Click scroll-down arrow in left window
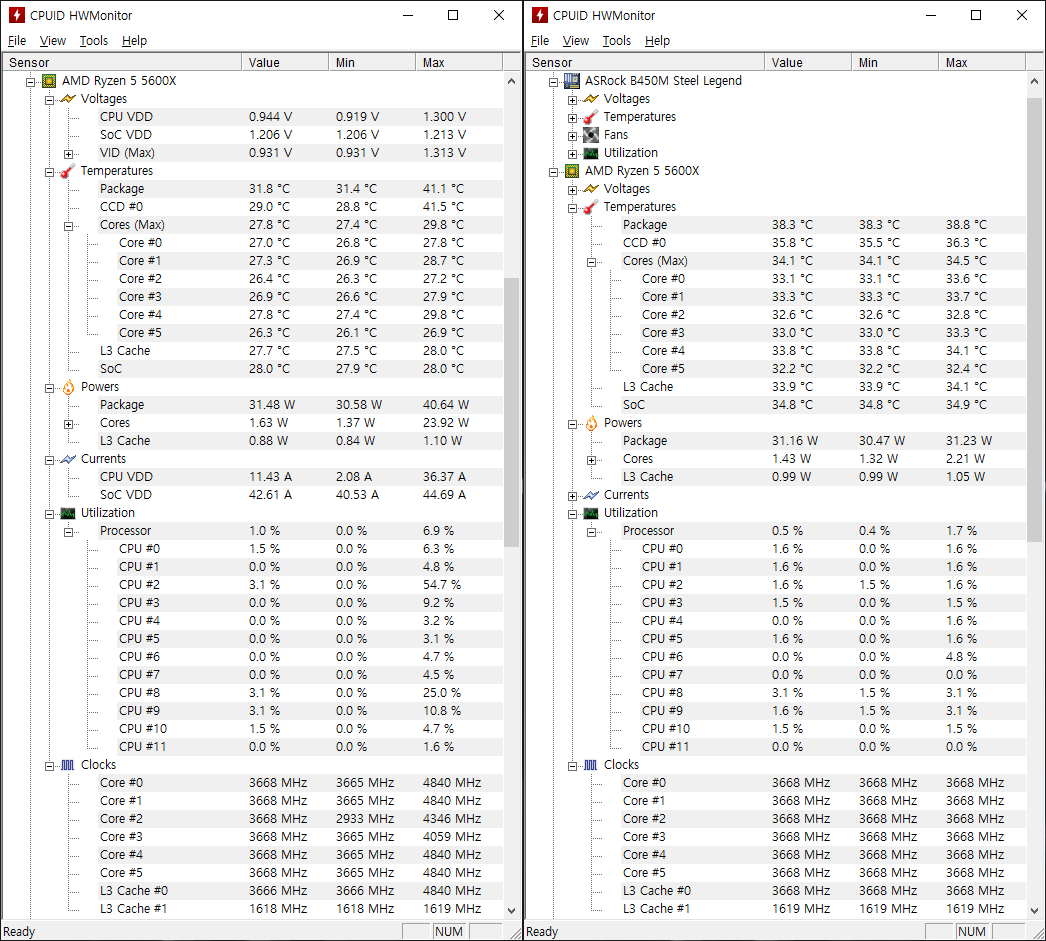The width and height of the screenshot is (1046, 941). (x=512, y=910)
